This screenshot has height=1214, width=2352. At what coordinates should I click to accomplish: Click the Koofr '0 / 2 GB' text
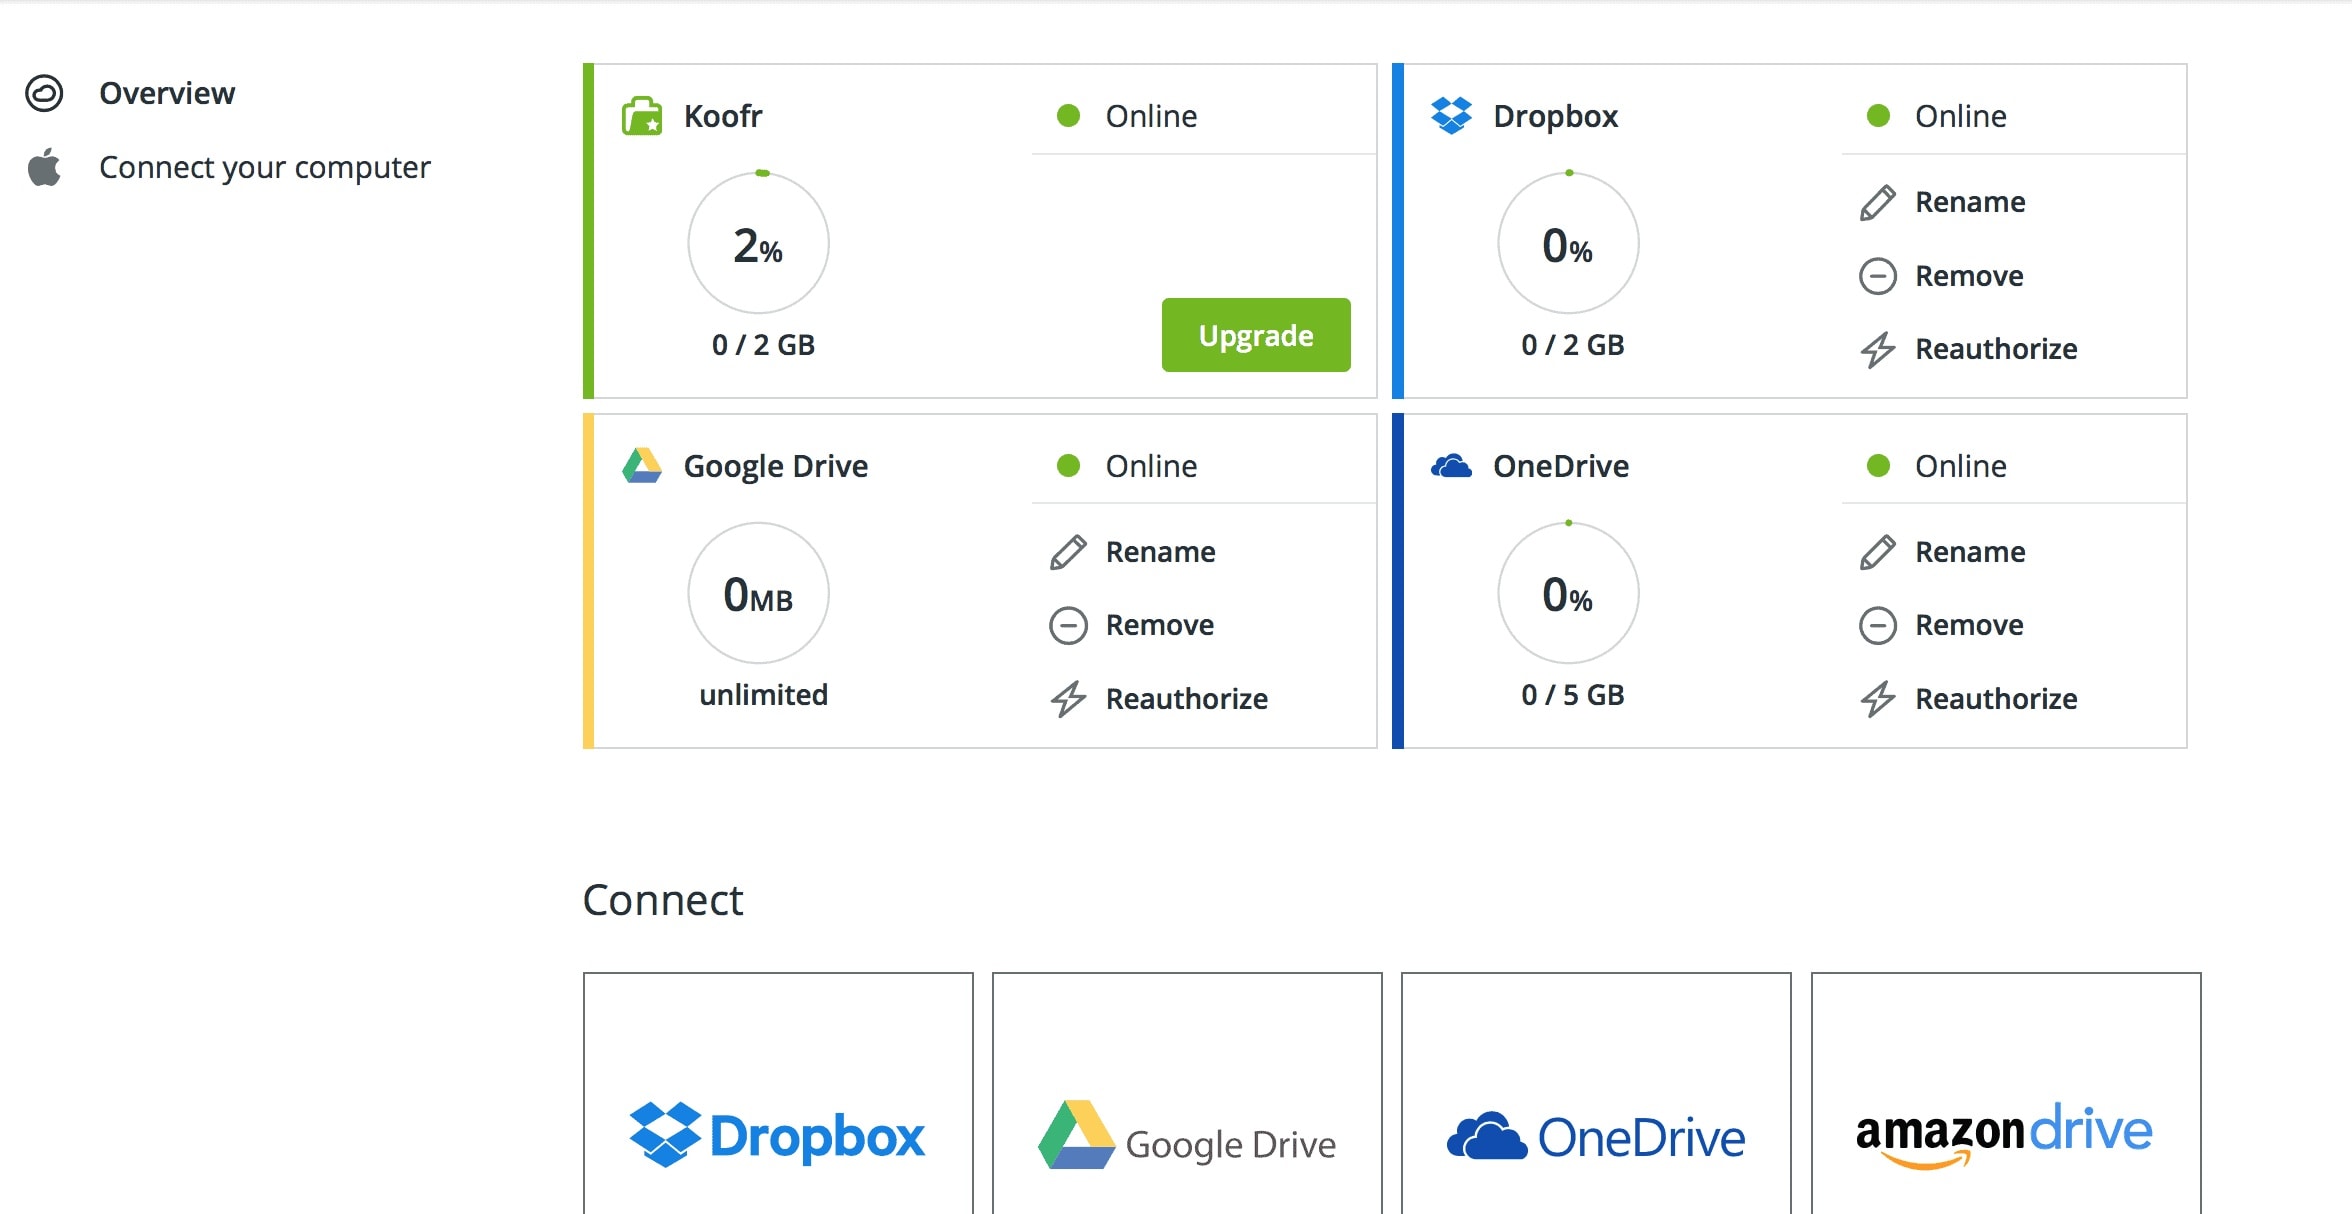pos(763,345)
